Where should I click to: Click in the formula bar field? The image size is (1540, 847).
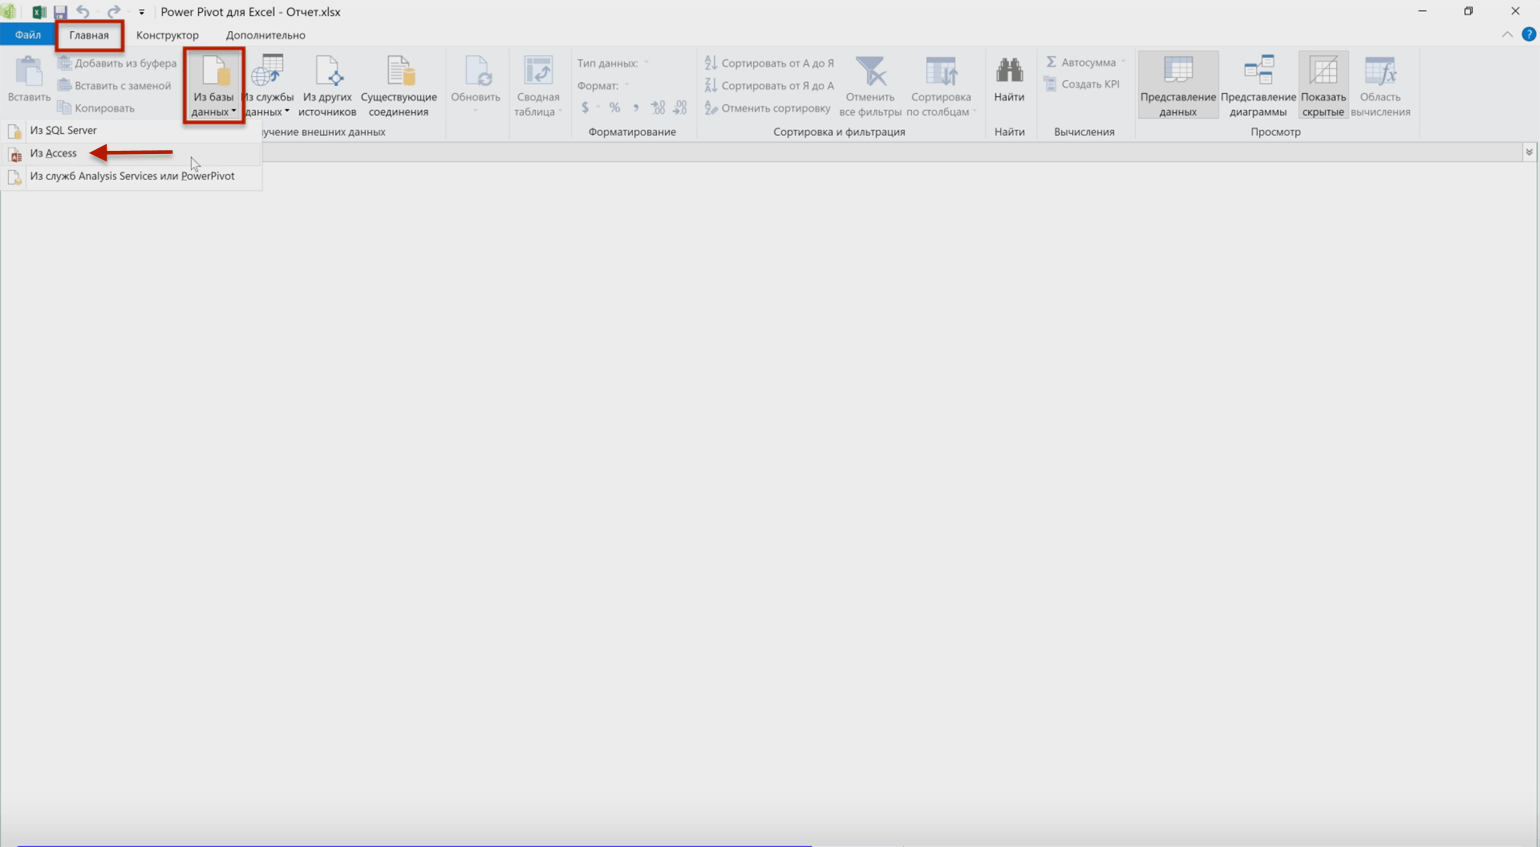pos(890,152)
